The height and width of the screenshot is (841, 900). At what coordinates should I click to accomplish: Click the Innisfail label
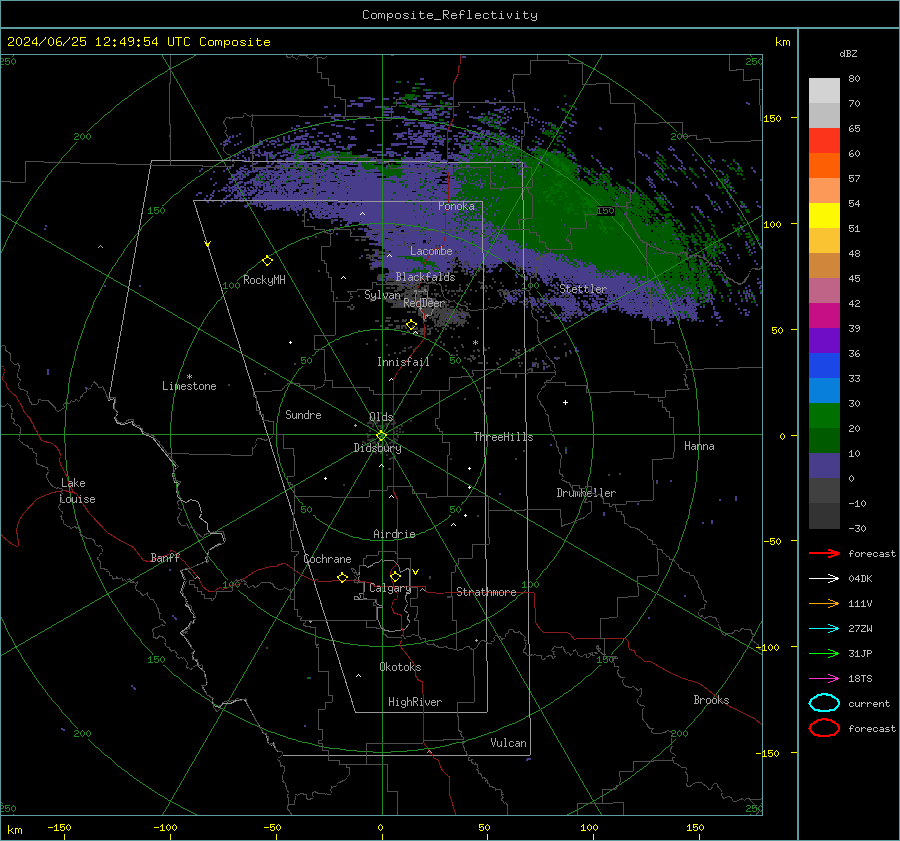coord(403,362)
